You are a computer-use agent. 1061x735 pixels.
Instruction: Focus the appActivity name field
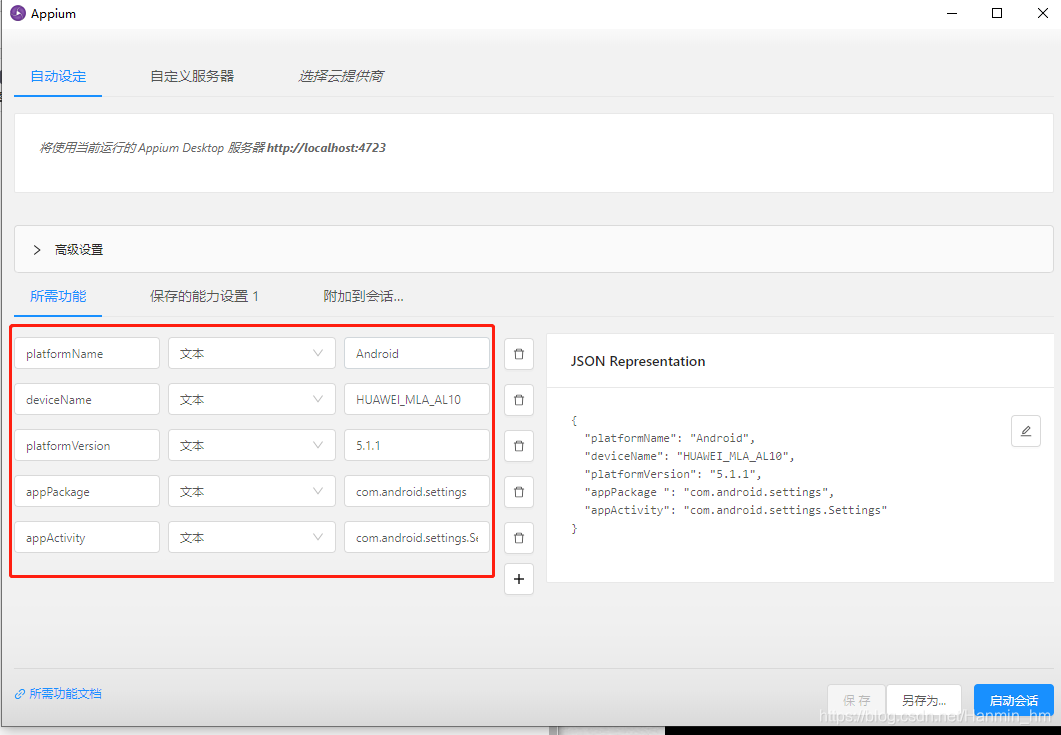click(87, 537)
